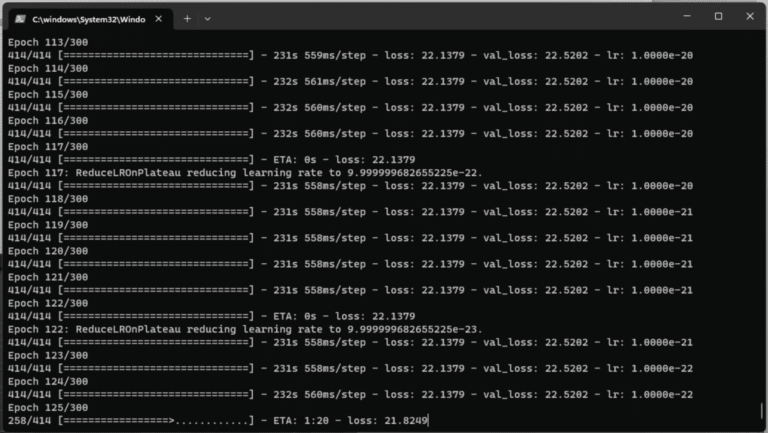Screen dimensions: 768x433
Task: Click the terminal scrollbar thumb
Action: coord(762,410)
